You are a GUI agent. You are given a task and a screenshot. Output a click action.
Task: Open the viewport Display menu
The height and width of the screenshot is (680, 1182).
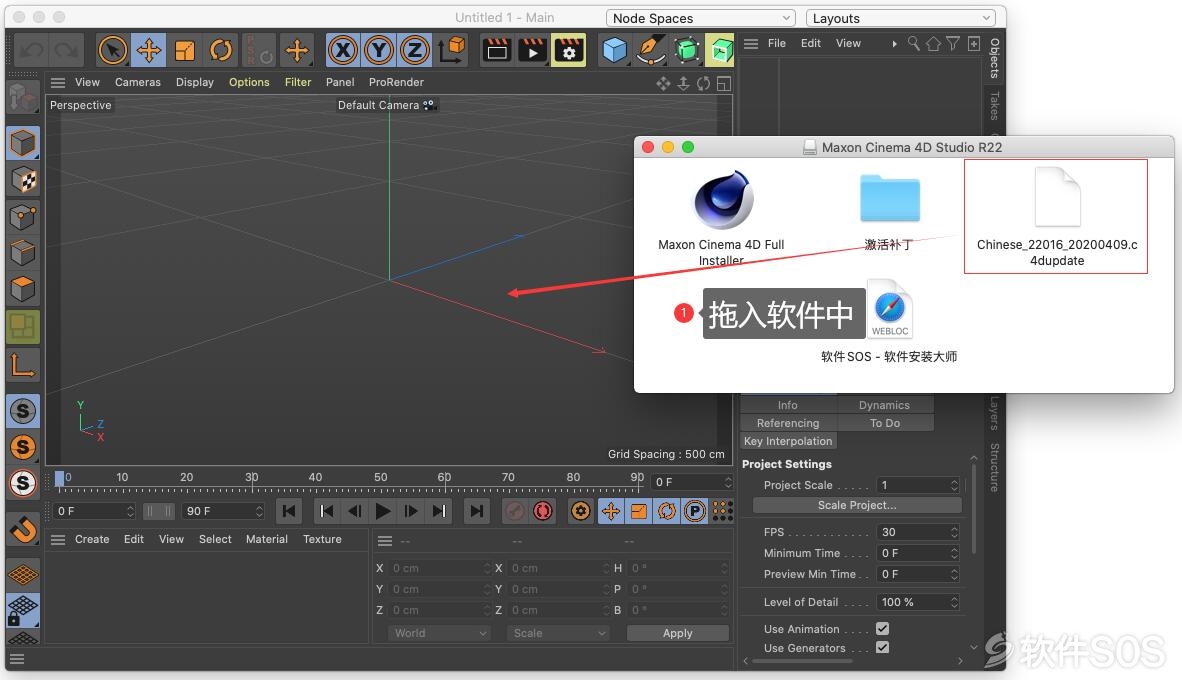click(x=194, y=82)
